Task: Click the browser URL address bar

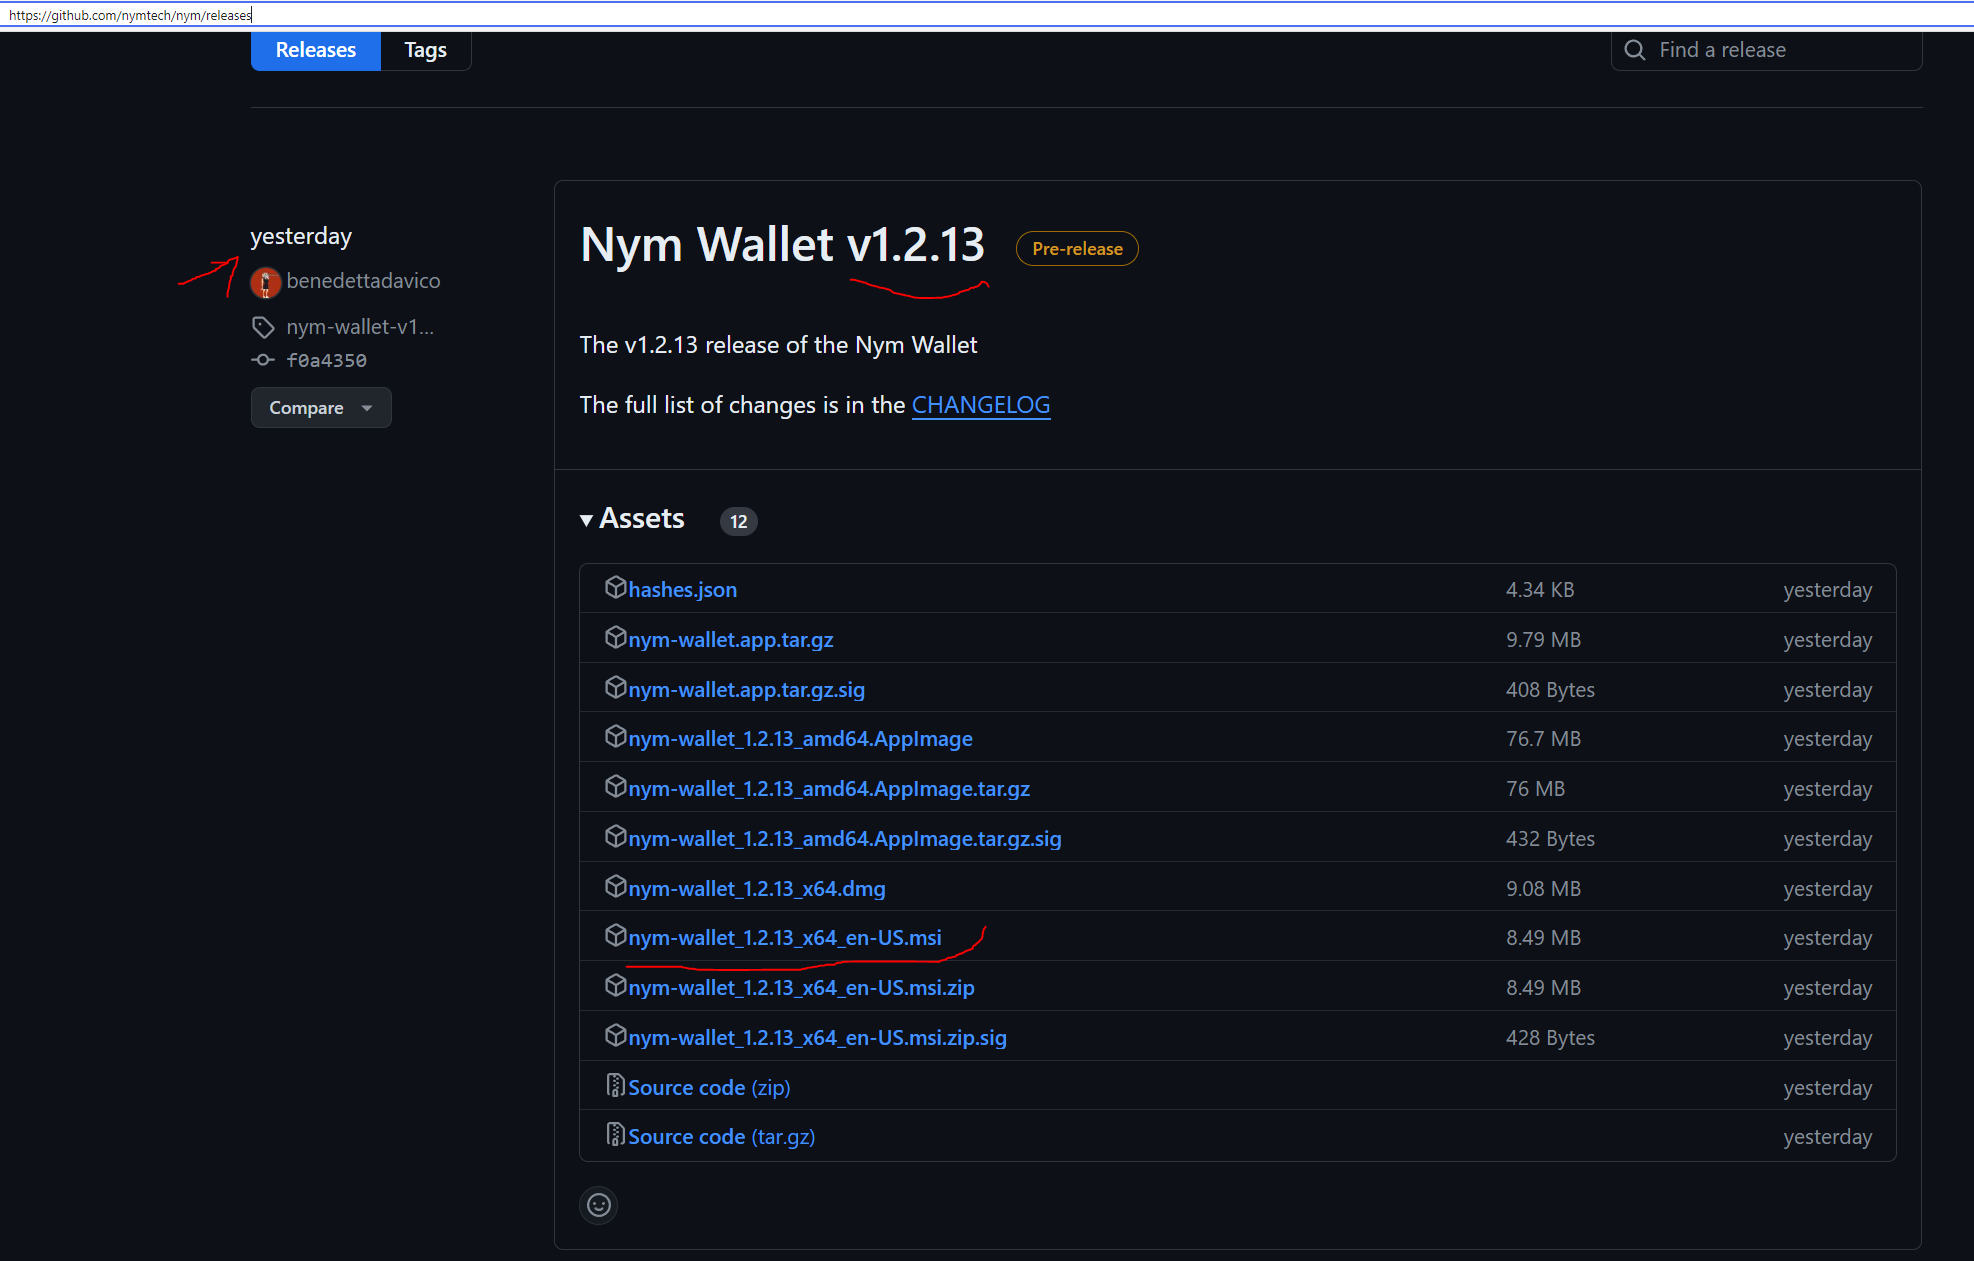Action: [x=987, y=15]
